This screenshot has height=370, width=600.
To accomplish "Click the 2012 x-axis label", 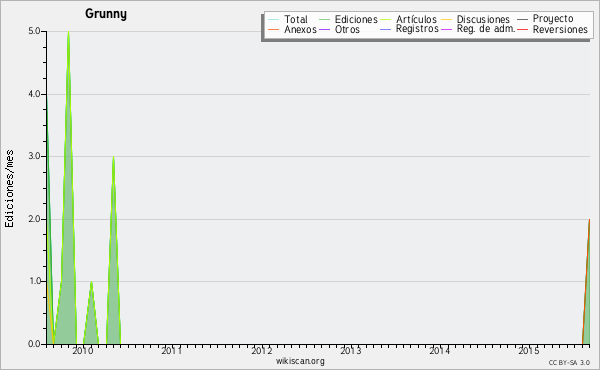I will coord(261,351).
